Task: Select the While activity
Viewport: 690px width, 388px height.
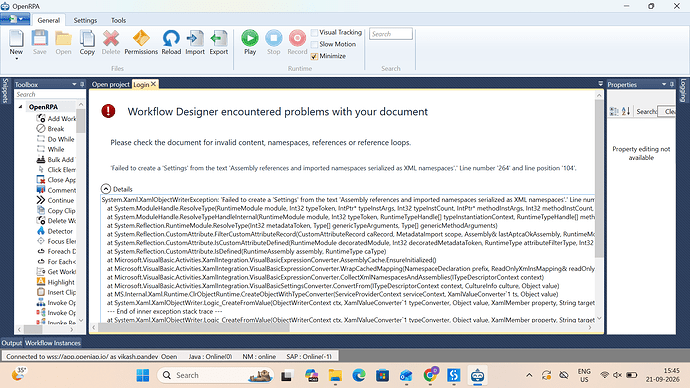Action: point(50,149)
